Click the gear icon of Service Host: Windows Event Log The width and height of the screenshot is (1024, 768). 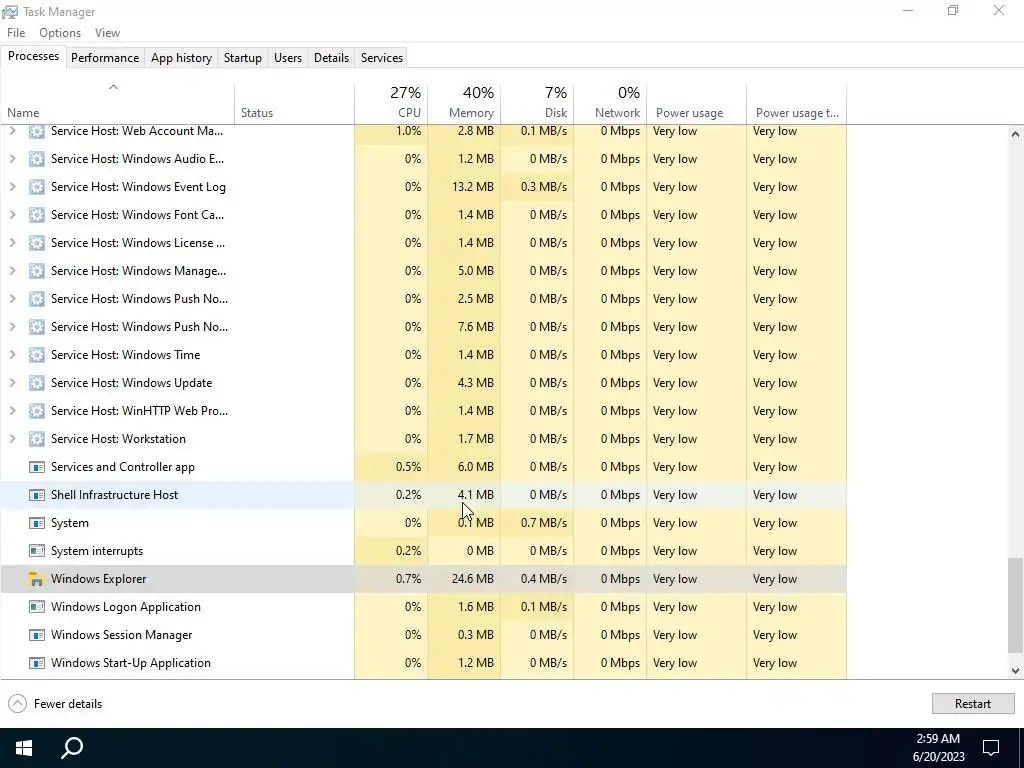(37, 187)
